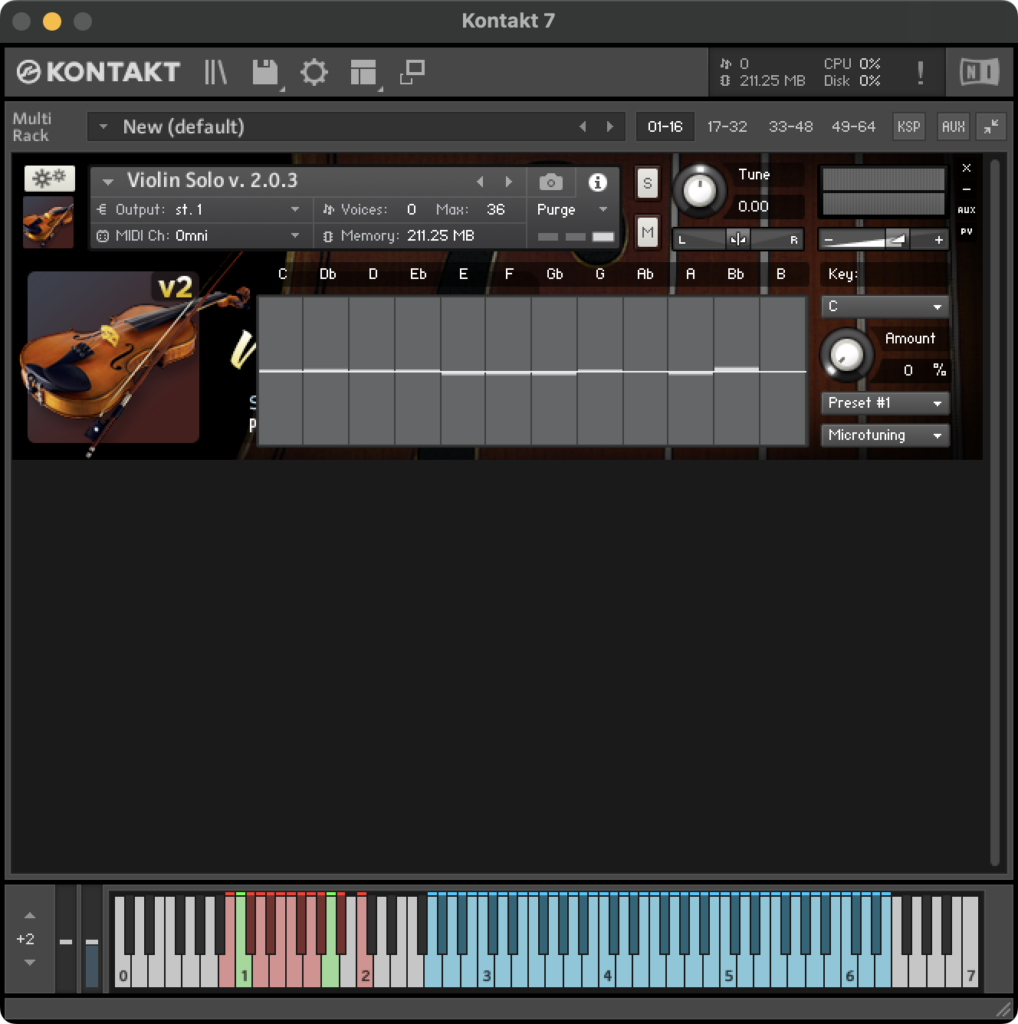Increase volume with plus button

coord(938,240)
